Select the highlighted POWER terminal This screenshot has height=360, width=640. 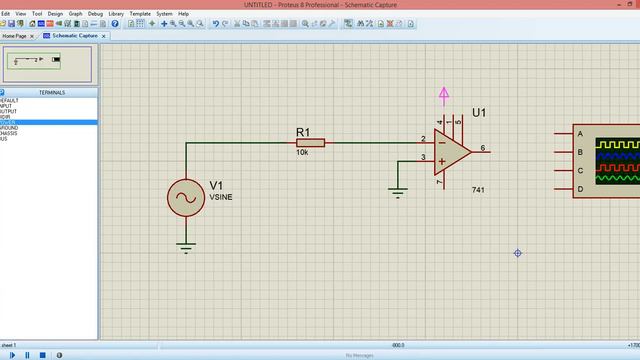pyautogui.click(x=49, y=122)
